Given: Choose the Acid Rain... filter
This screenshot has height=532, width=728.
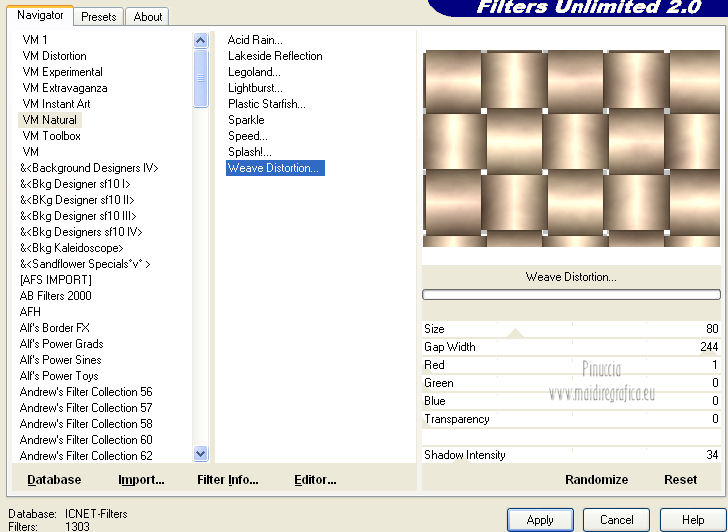Looking at the screenshot, I should [255, 40].
